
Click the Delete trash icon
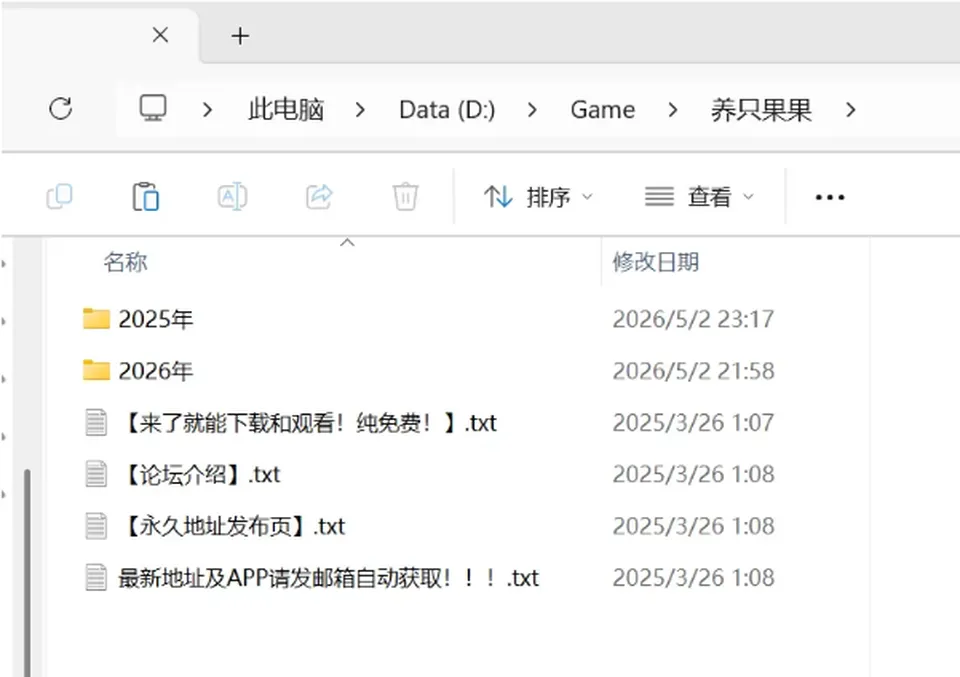tap(405, 196)
